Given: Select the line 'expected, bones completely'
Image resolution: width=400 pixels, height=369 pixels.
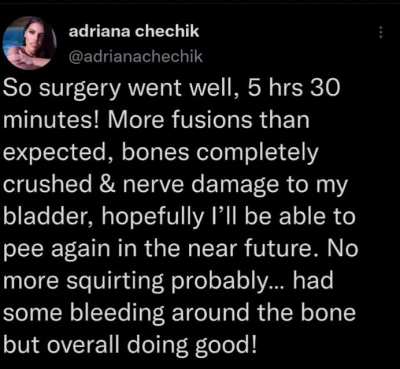Looking at the screenshot, I should pyautogui.click(x=161, y=154).
